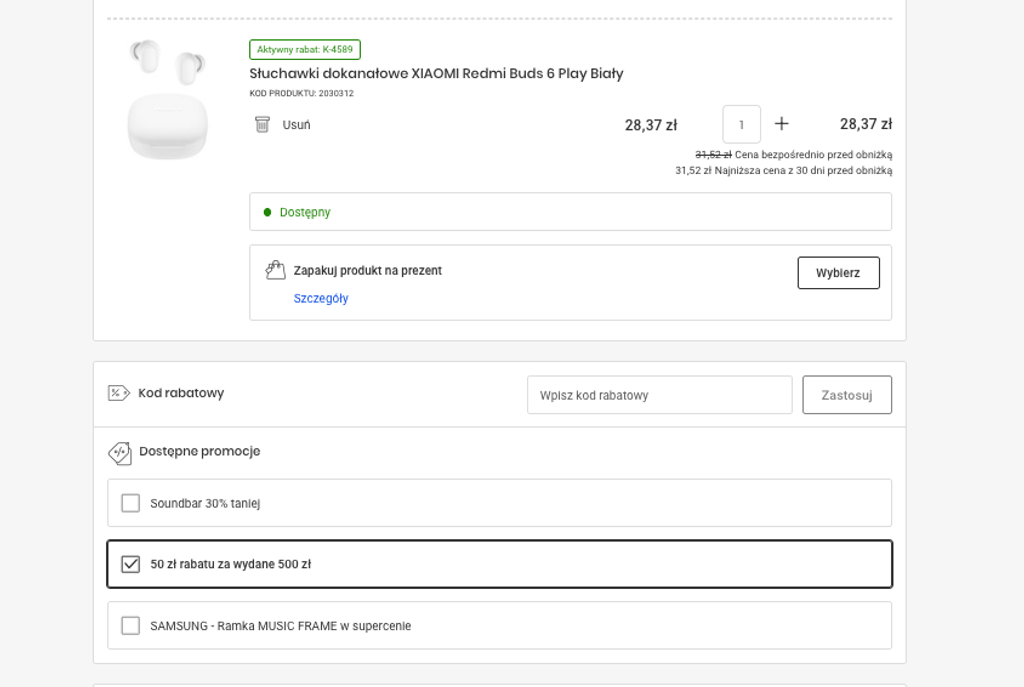Click the product quantity input box
Image resolution: width=1024 pixels, height=687 pixels.
pyautogui.click(x=741, y=125)
